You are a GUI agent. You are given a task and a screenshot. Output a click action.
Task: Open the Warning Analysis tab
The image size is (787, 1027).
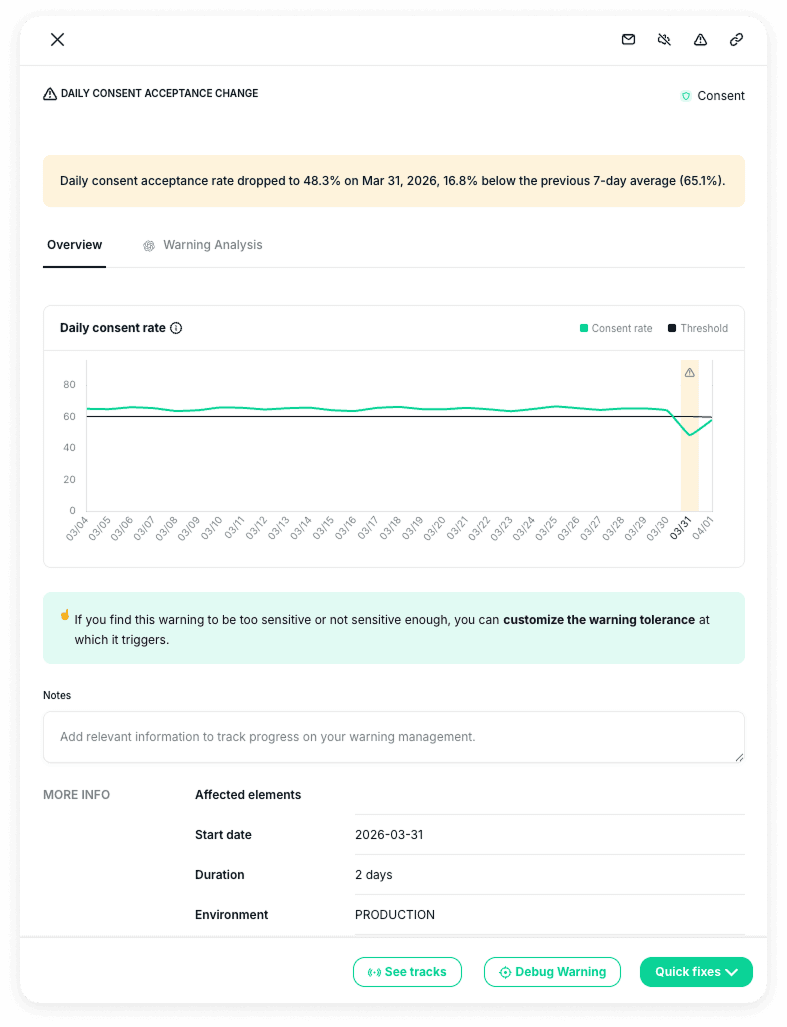point(212,245)
